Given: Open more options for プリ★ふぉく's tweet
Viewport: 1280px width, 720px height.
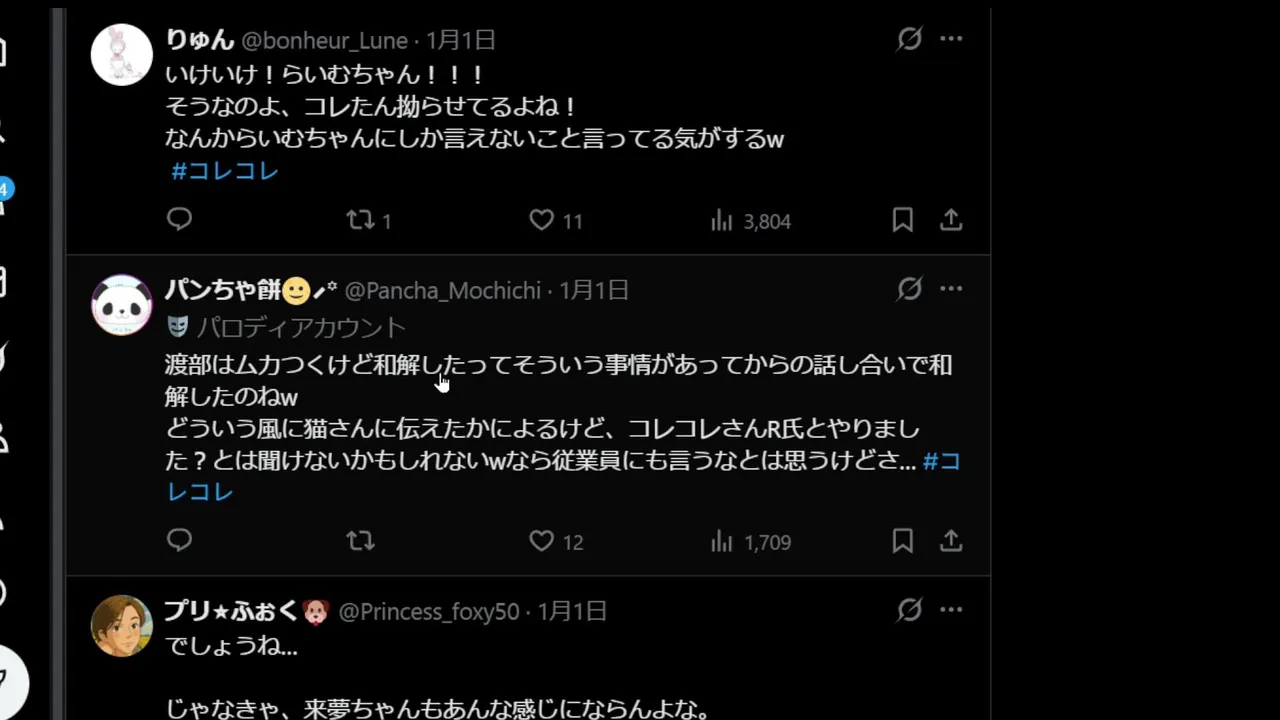Looking at the screenshot, I should coord(951,610).
